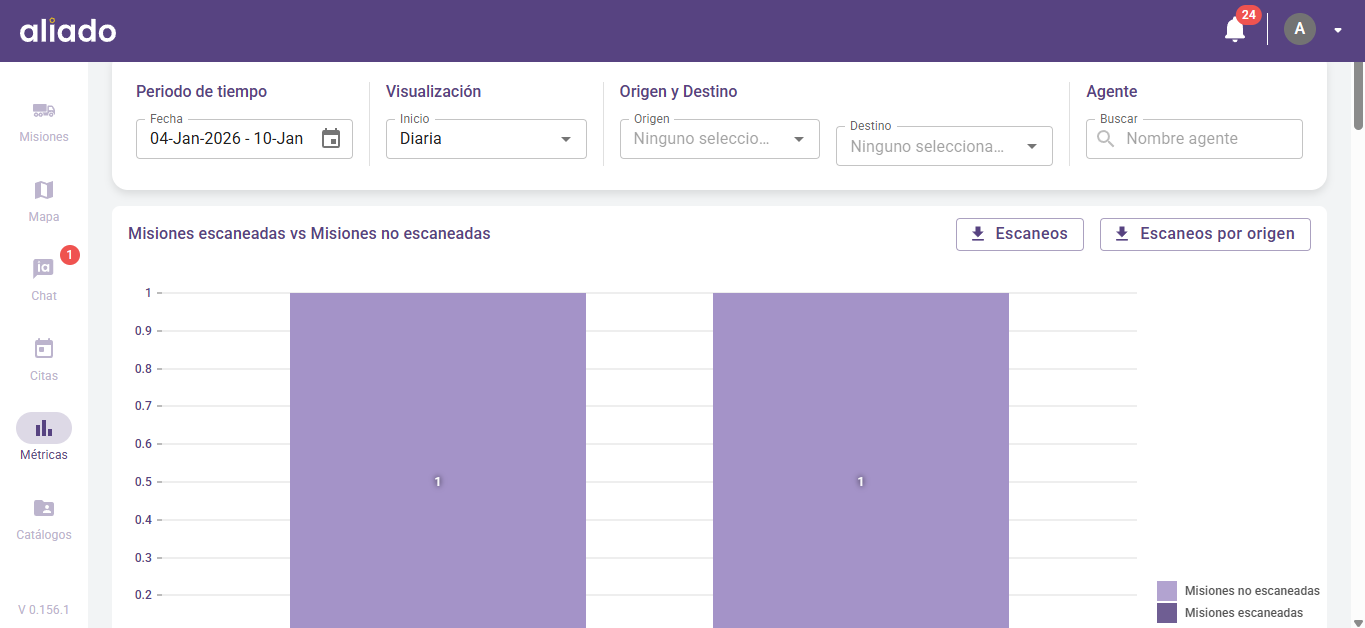Click the first bar in chart
Viewport: 1365px width, 628px height.
[x=437, y=450]
